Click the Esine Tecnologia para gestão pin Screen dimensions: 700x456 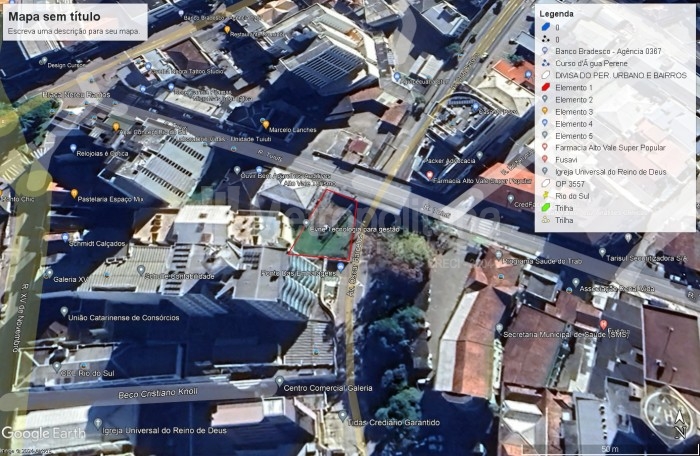[x=306, y=223]
